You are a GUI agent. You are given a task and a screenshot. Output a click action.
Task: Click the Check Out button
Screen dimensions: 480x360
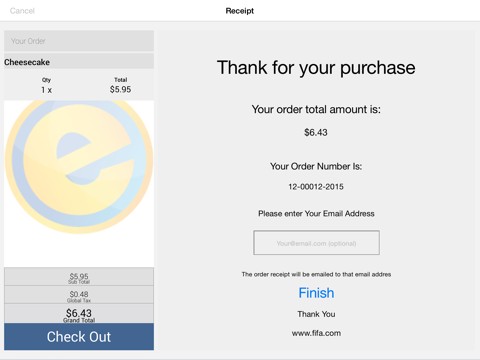[x=79, y=337]
